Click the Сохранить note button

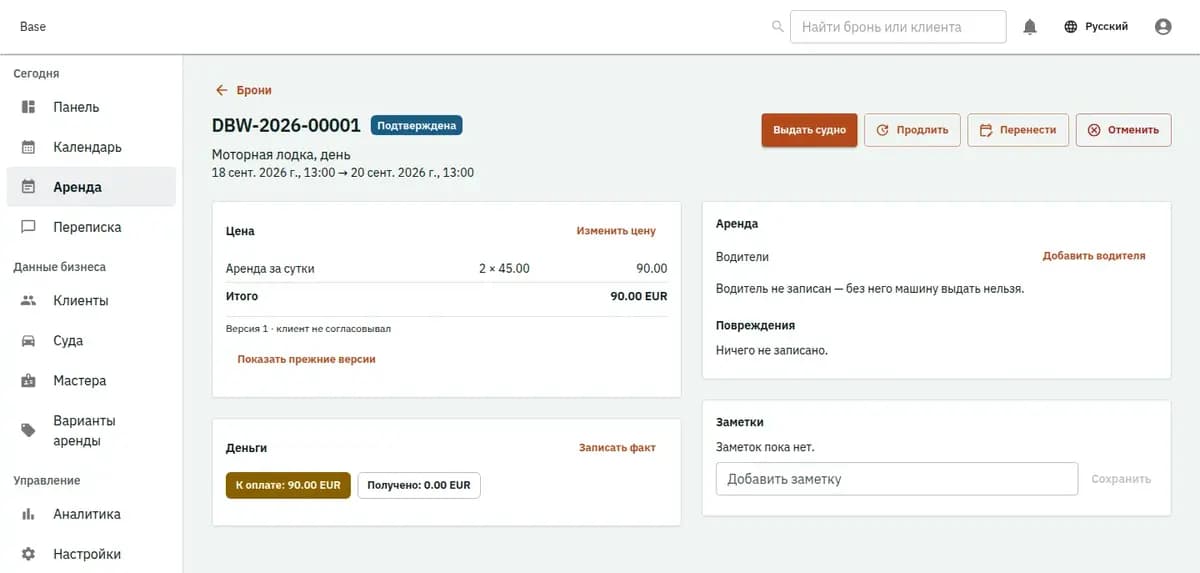tap(1121, 479)
